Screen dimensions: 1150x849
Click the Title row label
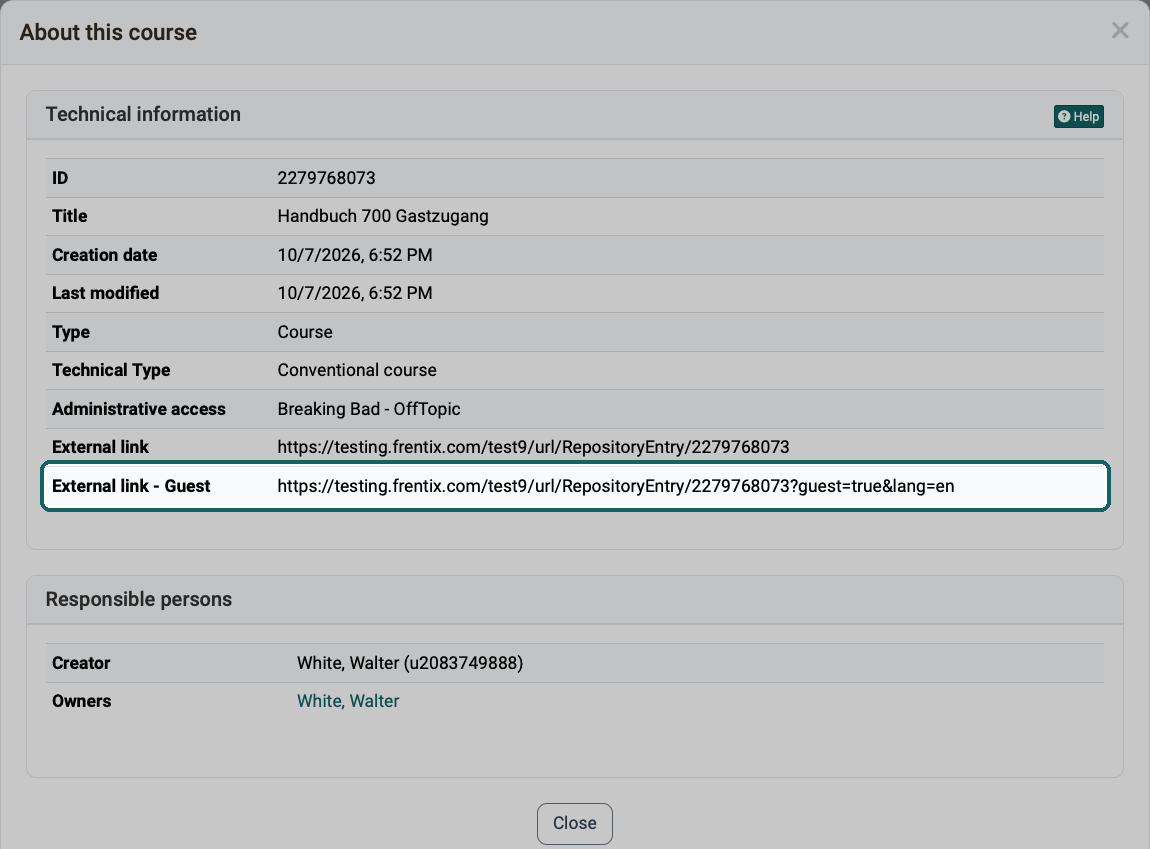[70, 216]
